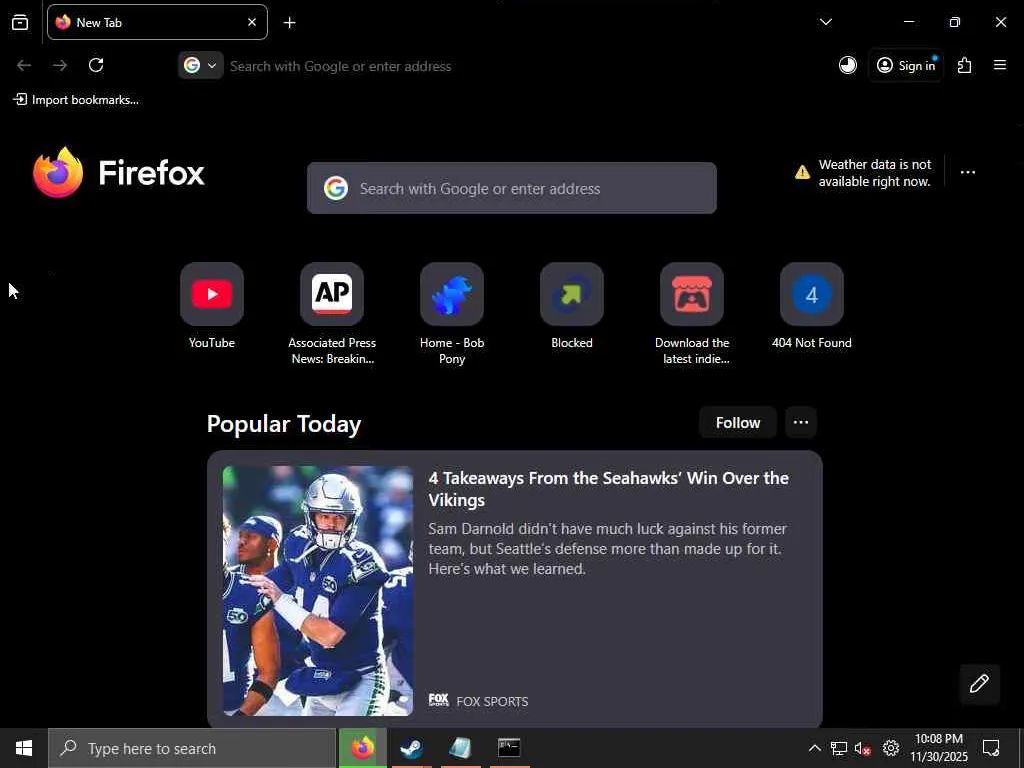Toggle the dark theme moon icon in the toolbar
Viewport: 1024px width, 768px height.
848,65
